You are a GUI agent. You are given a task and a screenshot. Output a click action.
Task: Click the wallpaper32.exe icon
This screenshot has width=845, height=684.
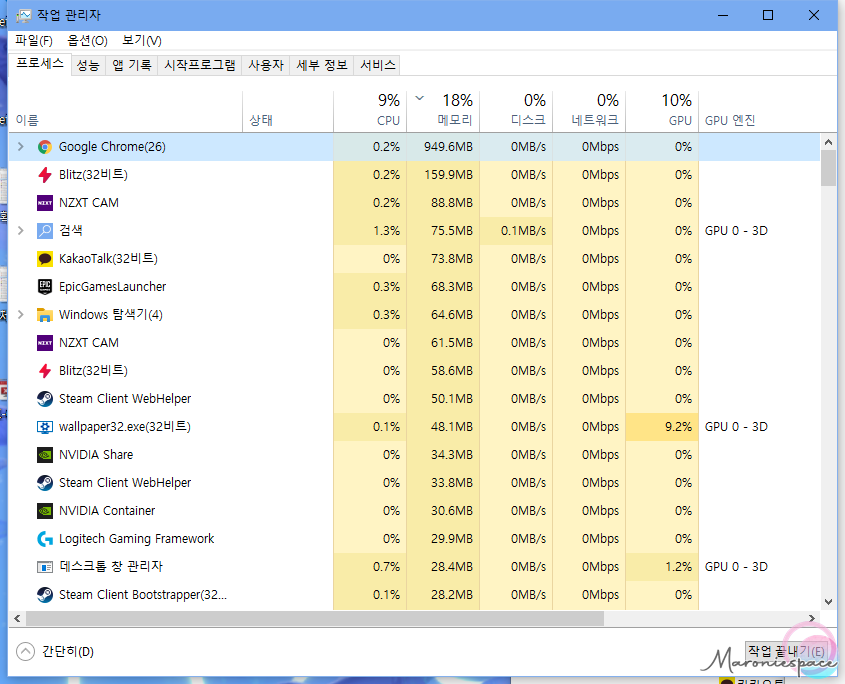[45, 427]
